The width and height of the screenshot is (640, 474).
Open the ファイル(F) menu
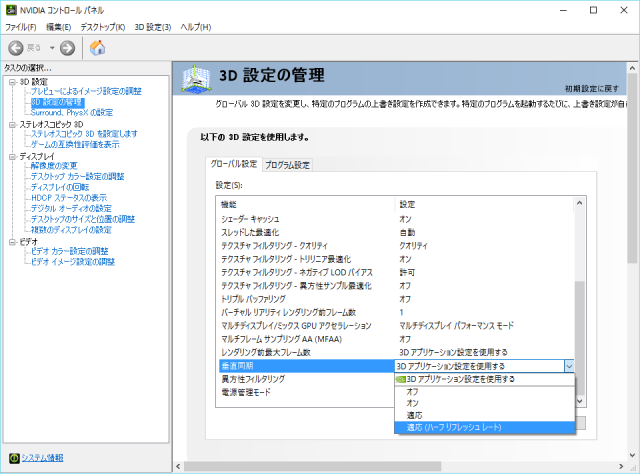21,26
